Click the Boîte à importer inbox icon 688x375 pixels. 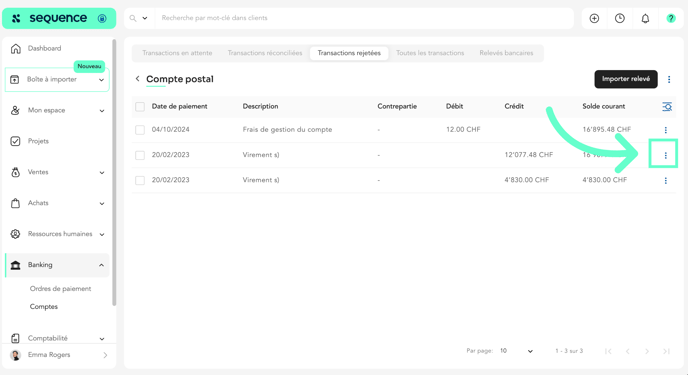[x=15, y=79]
